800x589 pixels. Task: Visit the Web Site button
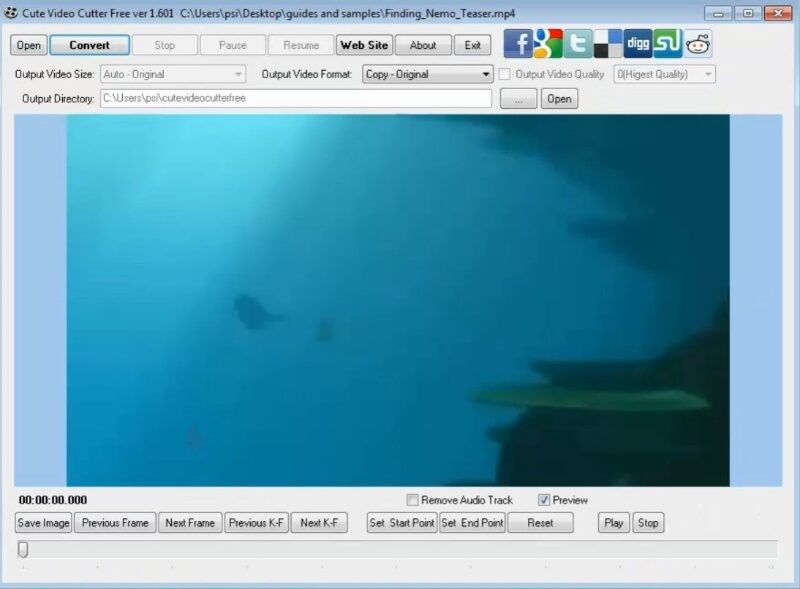[x=364, y=45]
